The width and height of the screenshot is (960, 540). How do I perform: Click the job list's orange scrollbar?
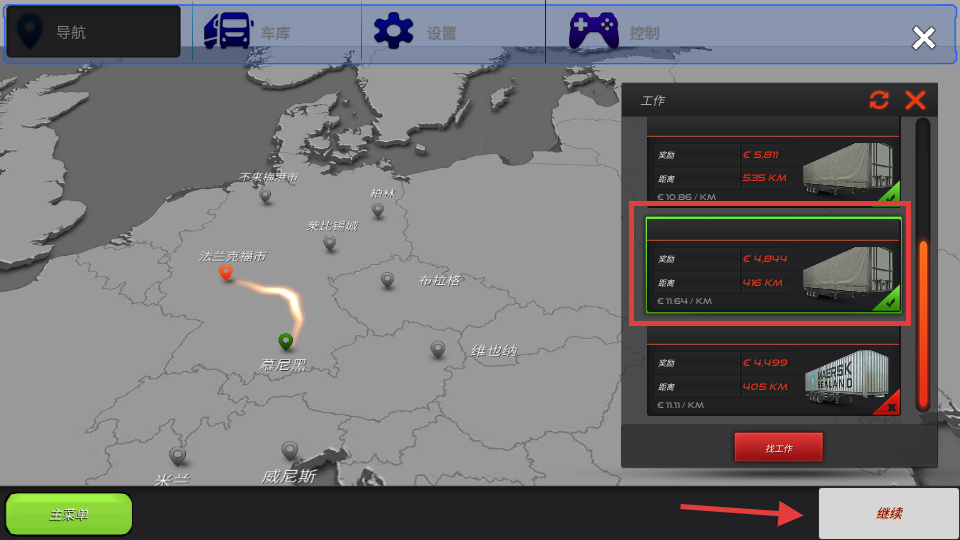pos(922,325)
